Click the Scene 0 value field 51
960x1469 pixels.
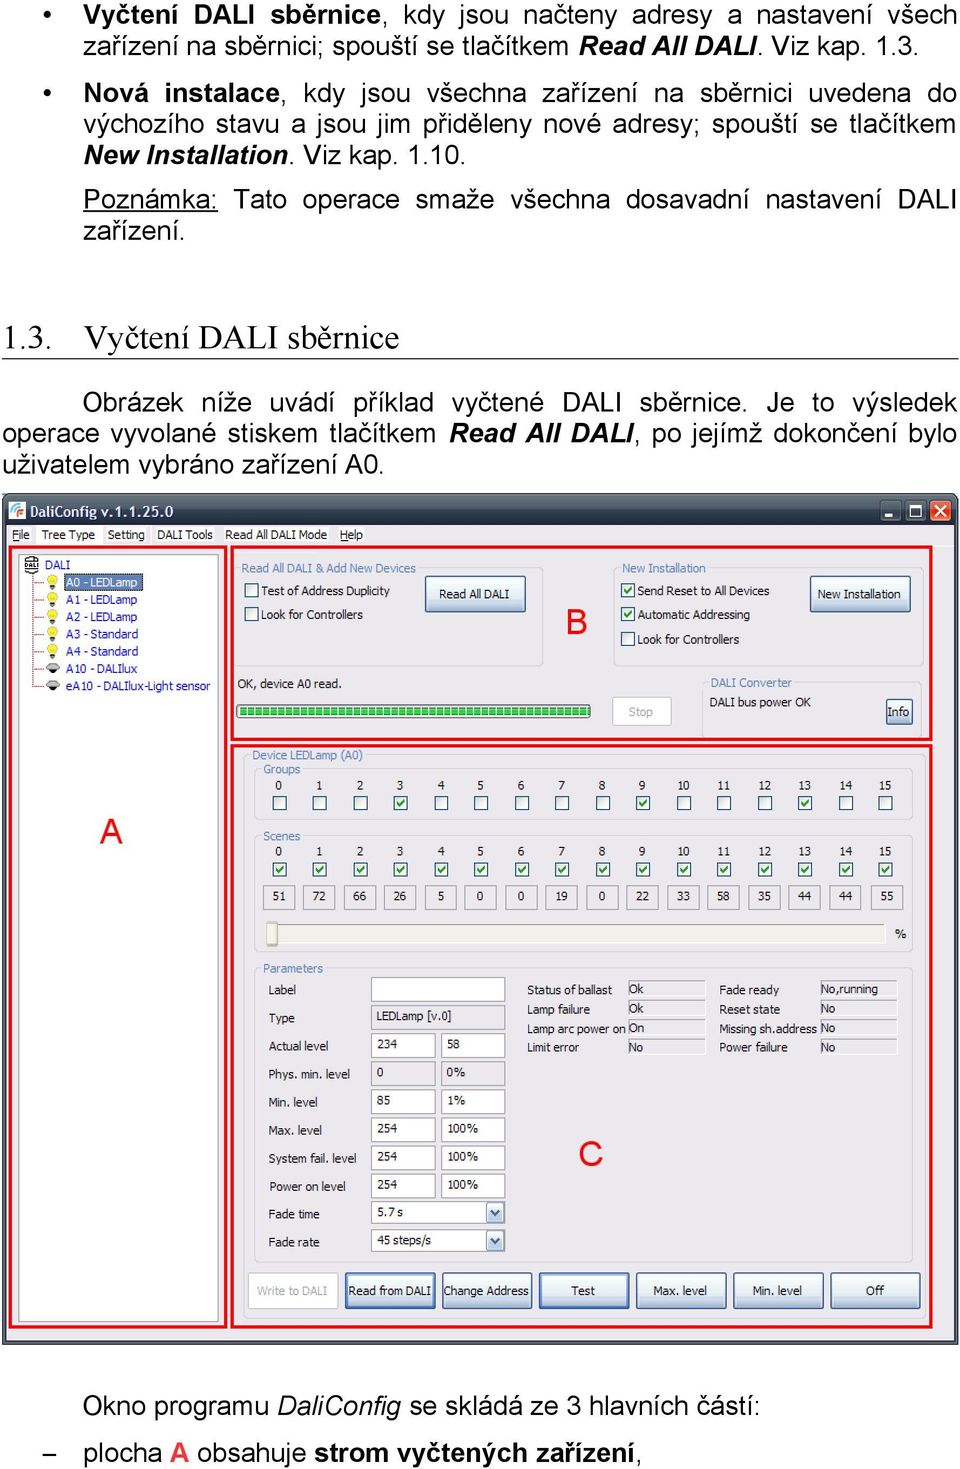point(279,897)
